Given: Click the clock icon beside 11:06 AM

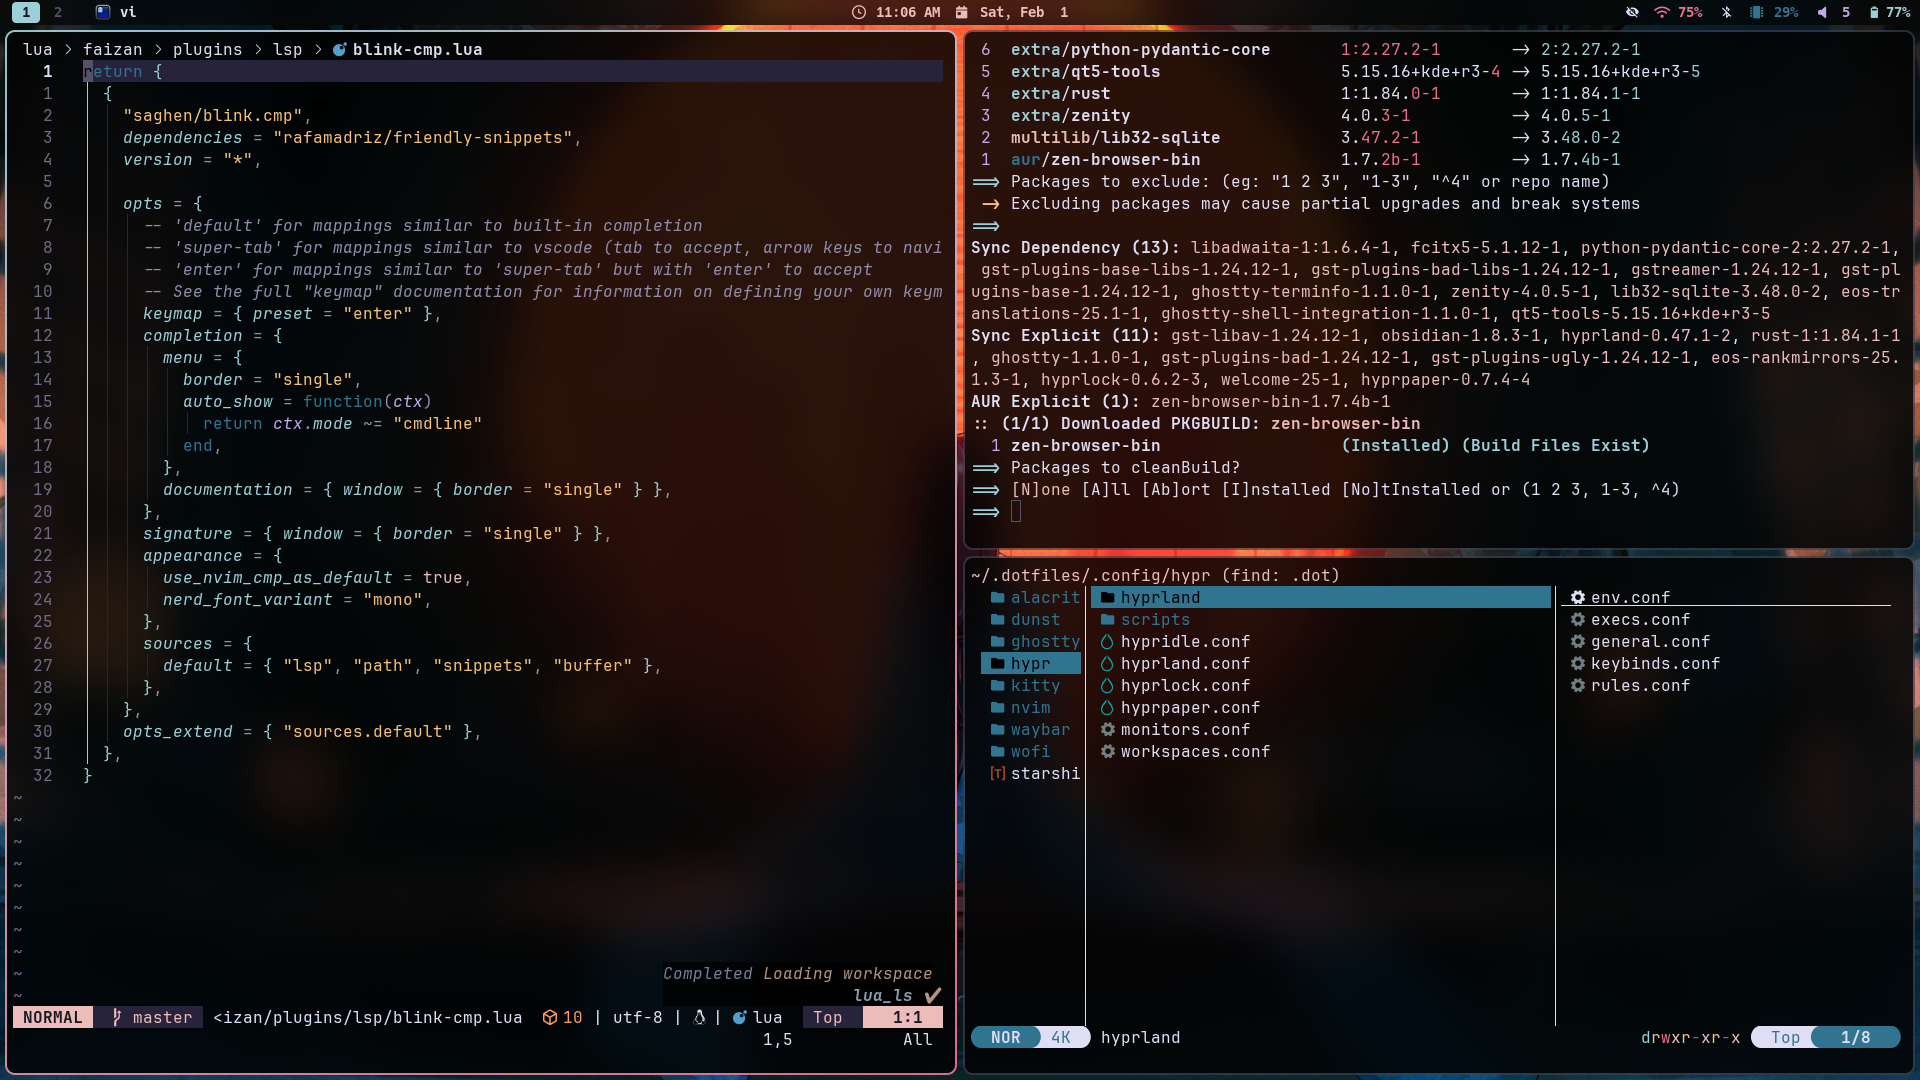Looking at the screenshot, I should pyautogui.click(x=858, y=12).
